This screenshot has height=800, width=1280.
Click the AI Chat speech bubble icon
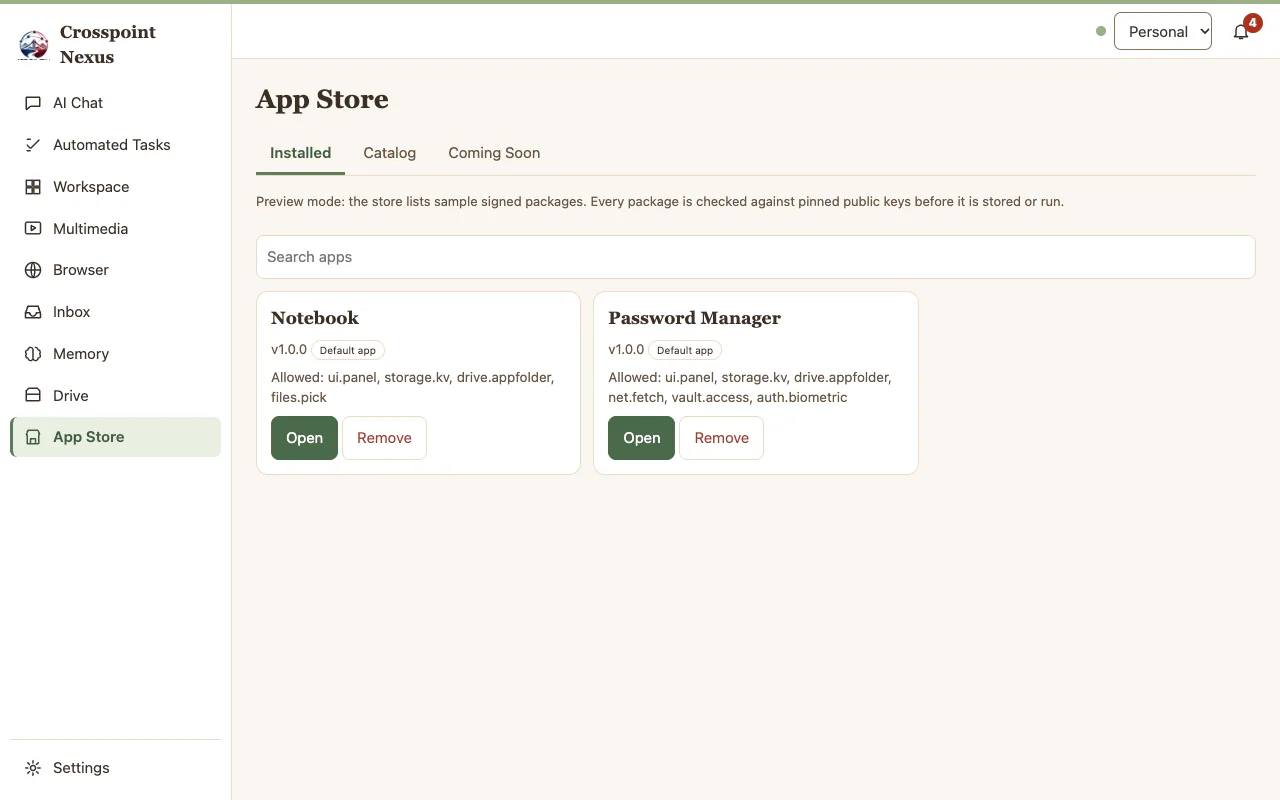[x=33, y=103]
